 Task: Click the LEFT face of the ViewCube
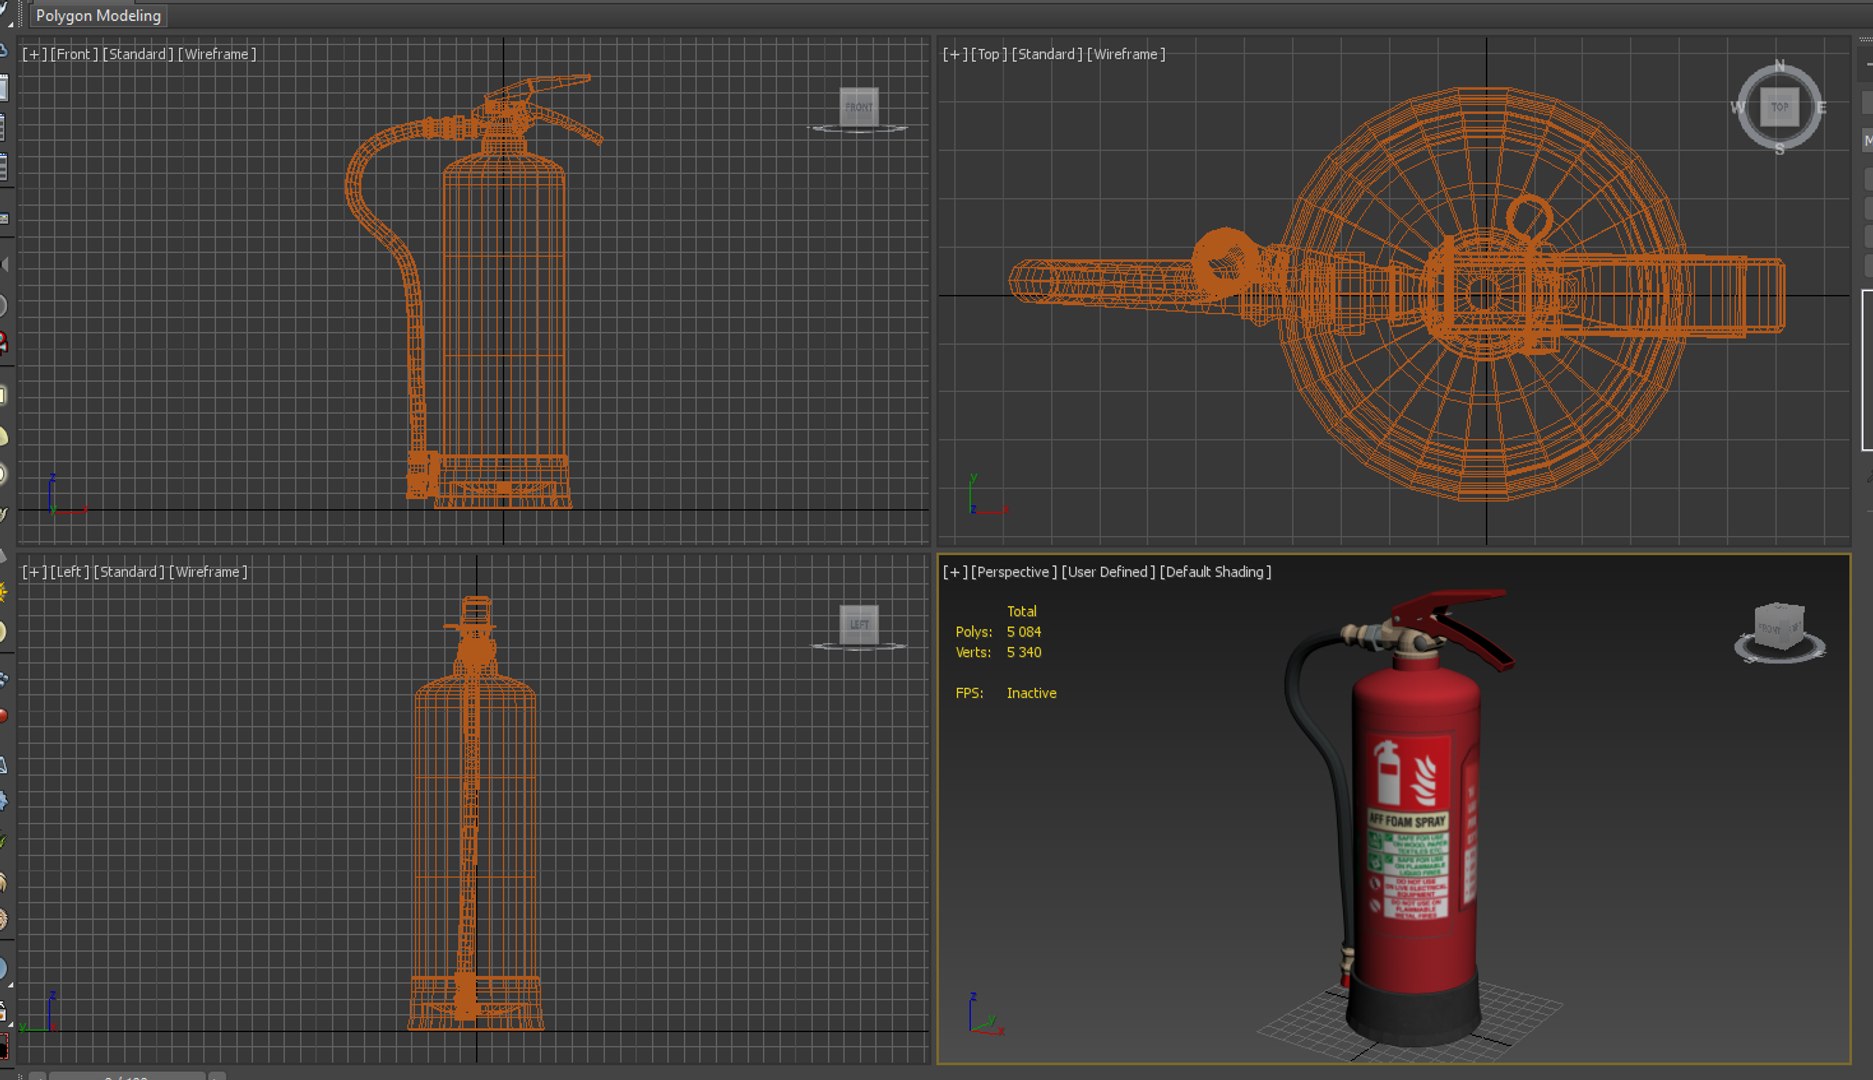point(858,624)
